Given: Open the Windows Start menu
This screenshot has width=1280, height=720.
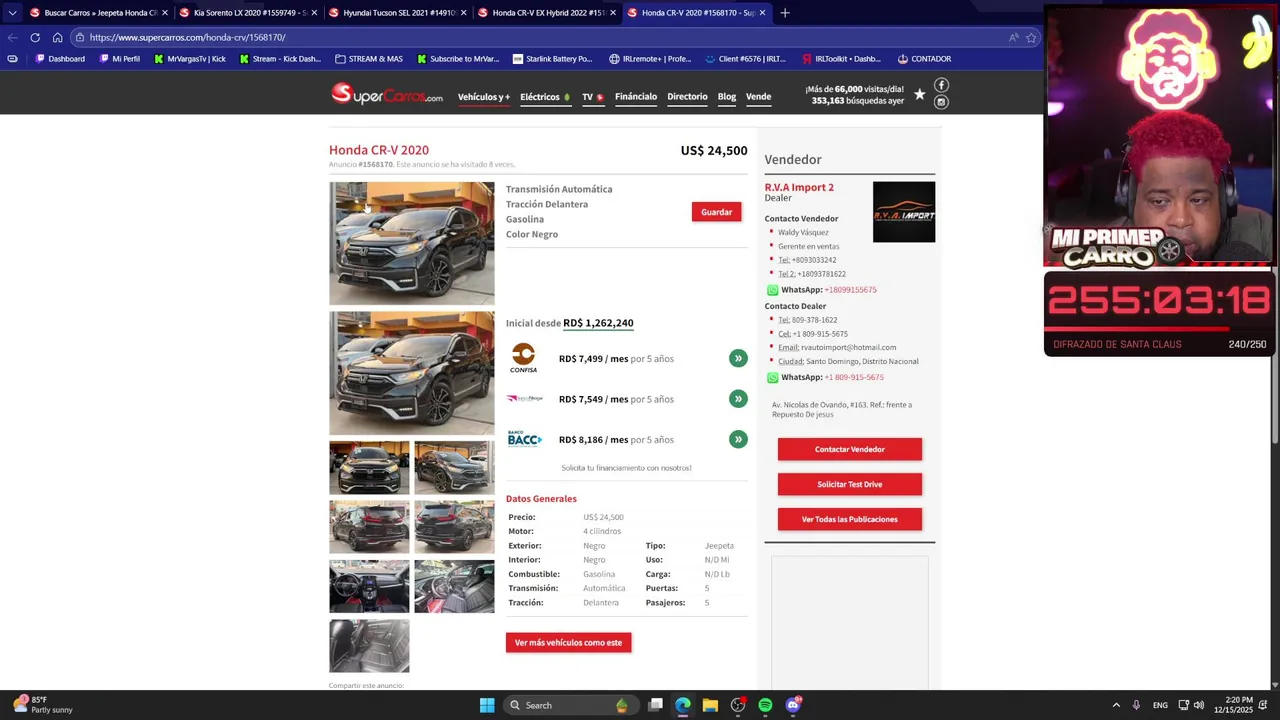Looking at the screenshot, I should pos(487,705).
